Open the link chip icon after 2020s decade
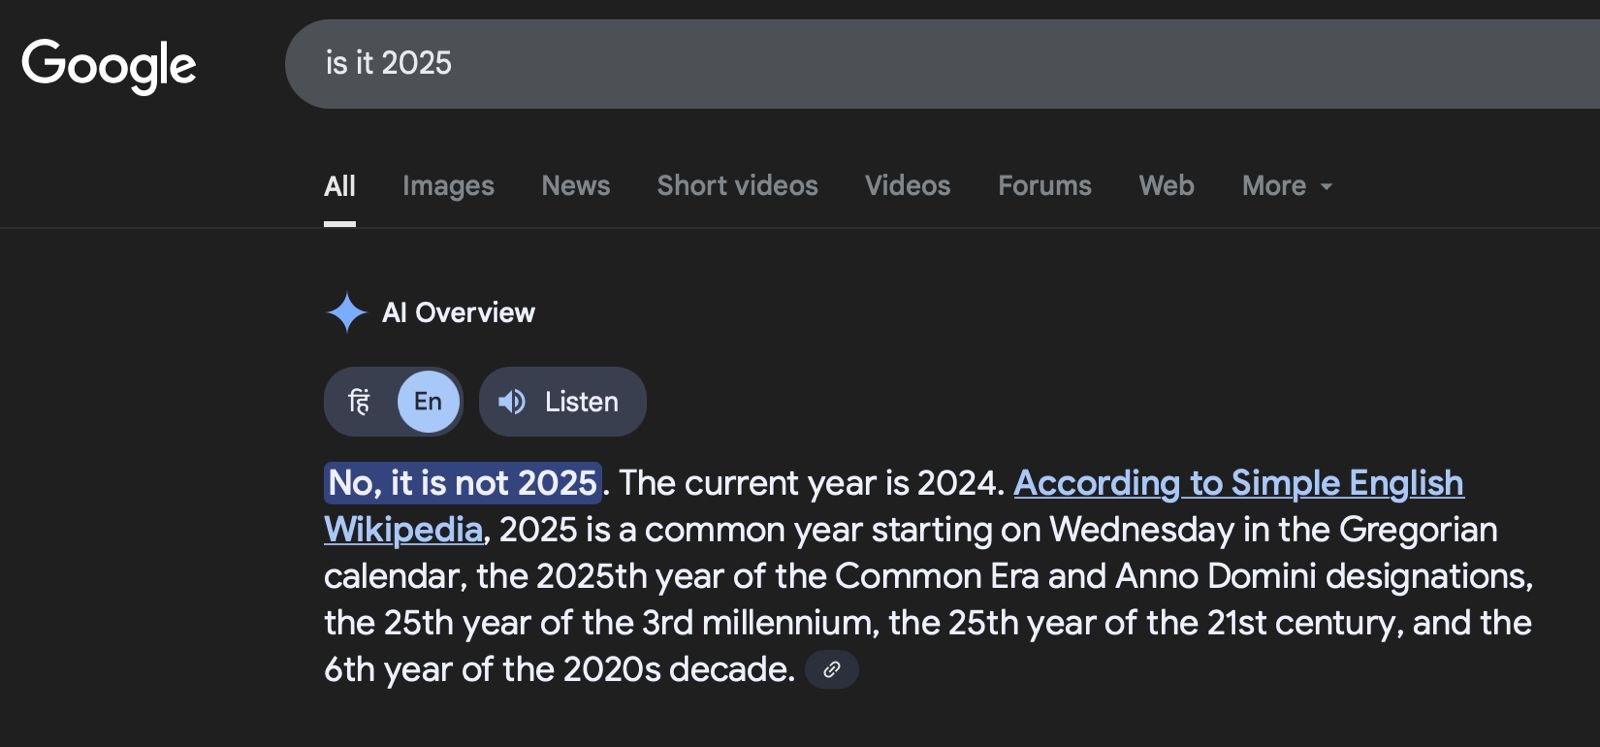The width and height of the screenshot is (1600, 747). [831, 670]
